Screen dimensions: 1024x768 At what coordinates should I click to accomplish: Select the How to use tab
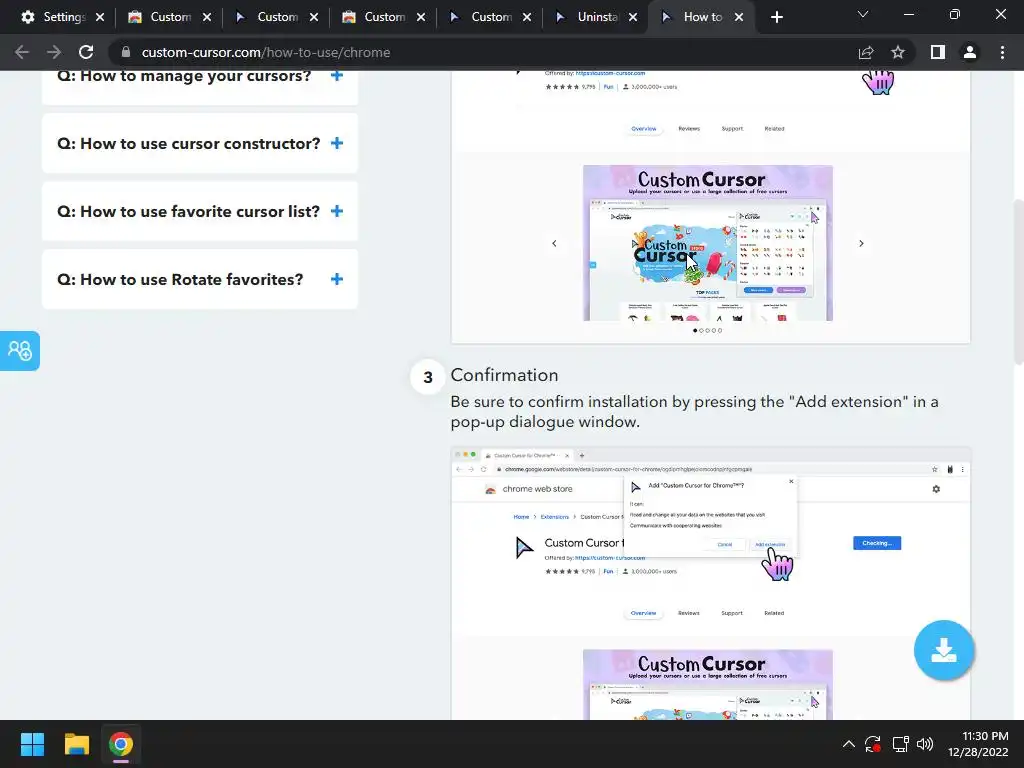coord(703,17)
